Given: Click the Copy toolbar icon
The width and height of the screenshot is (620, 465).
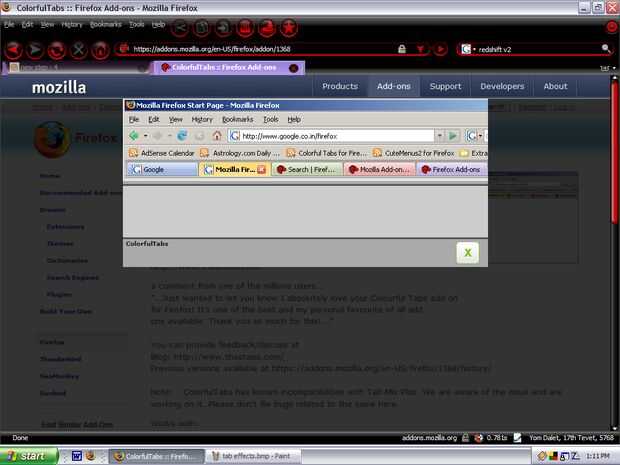Looking at the screenshot, I should click(x=202, y=28).
